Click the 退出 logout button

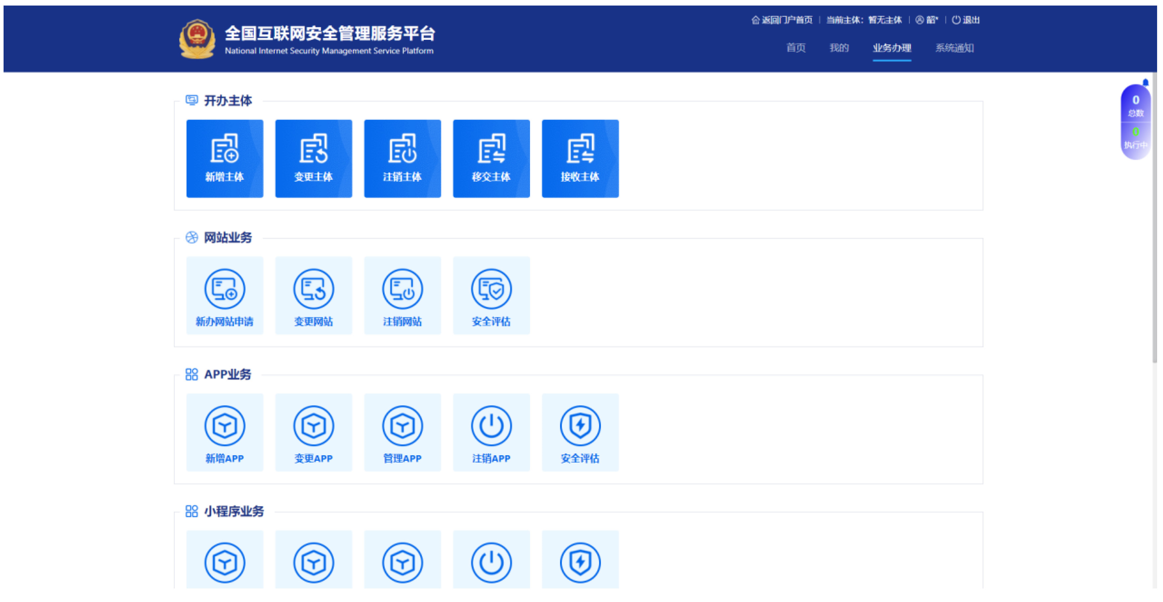pyautogui.click(x=966, y=20)
